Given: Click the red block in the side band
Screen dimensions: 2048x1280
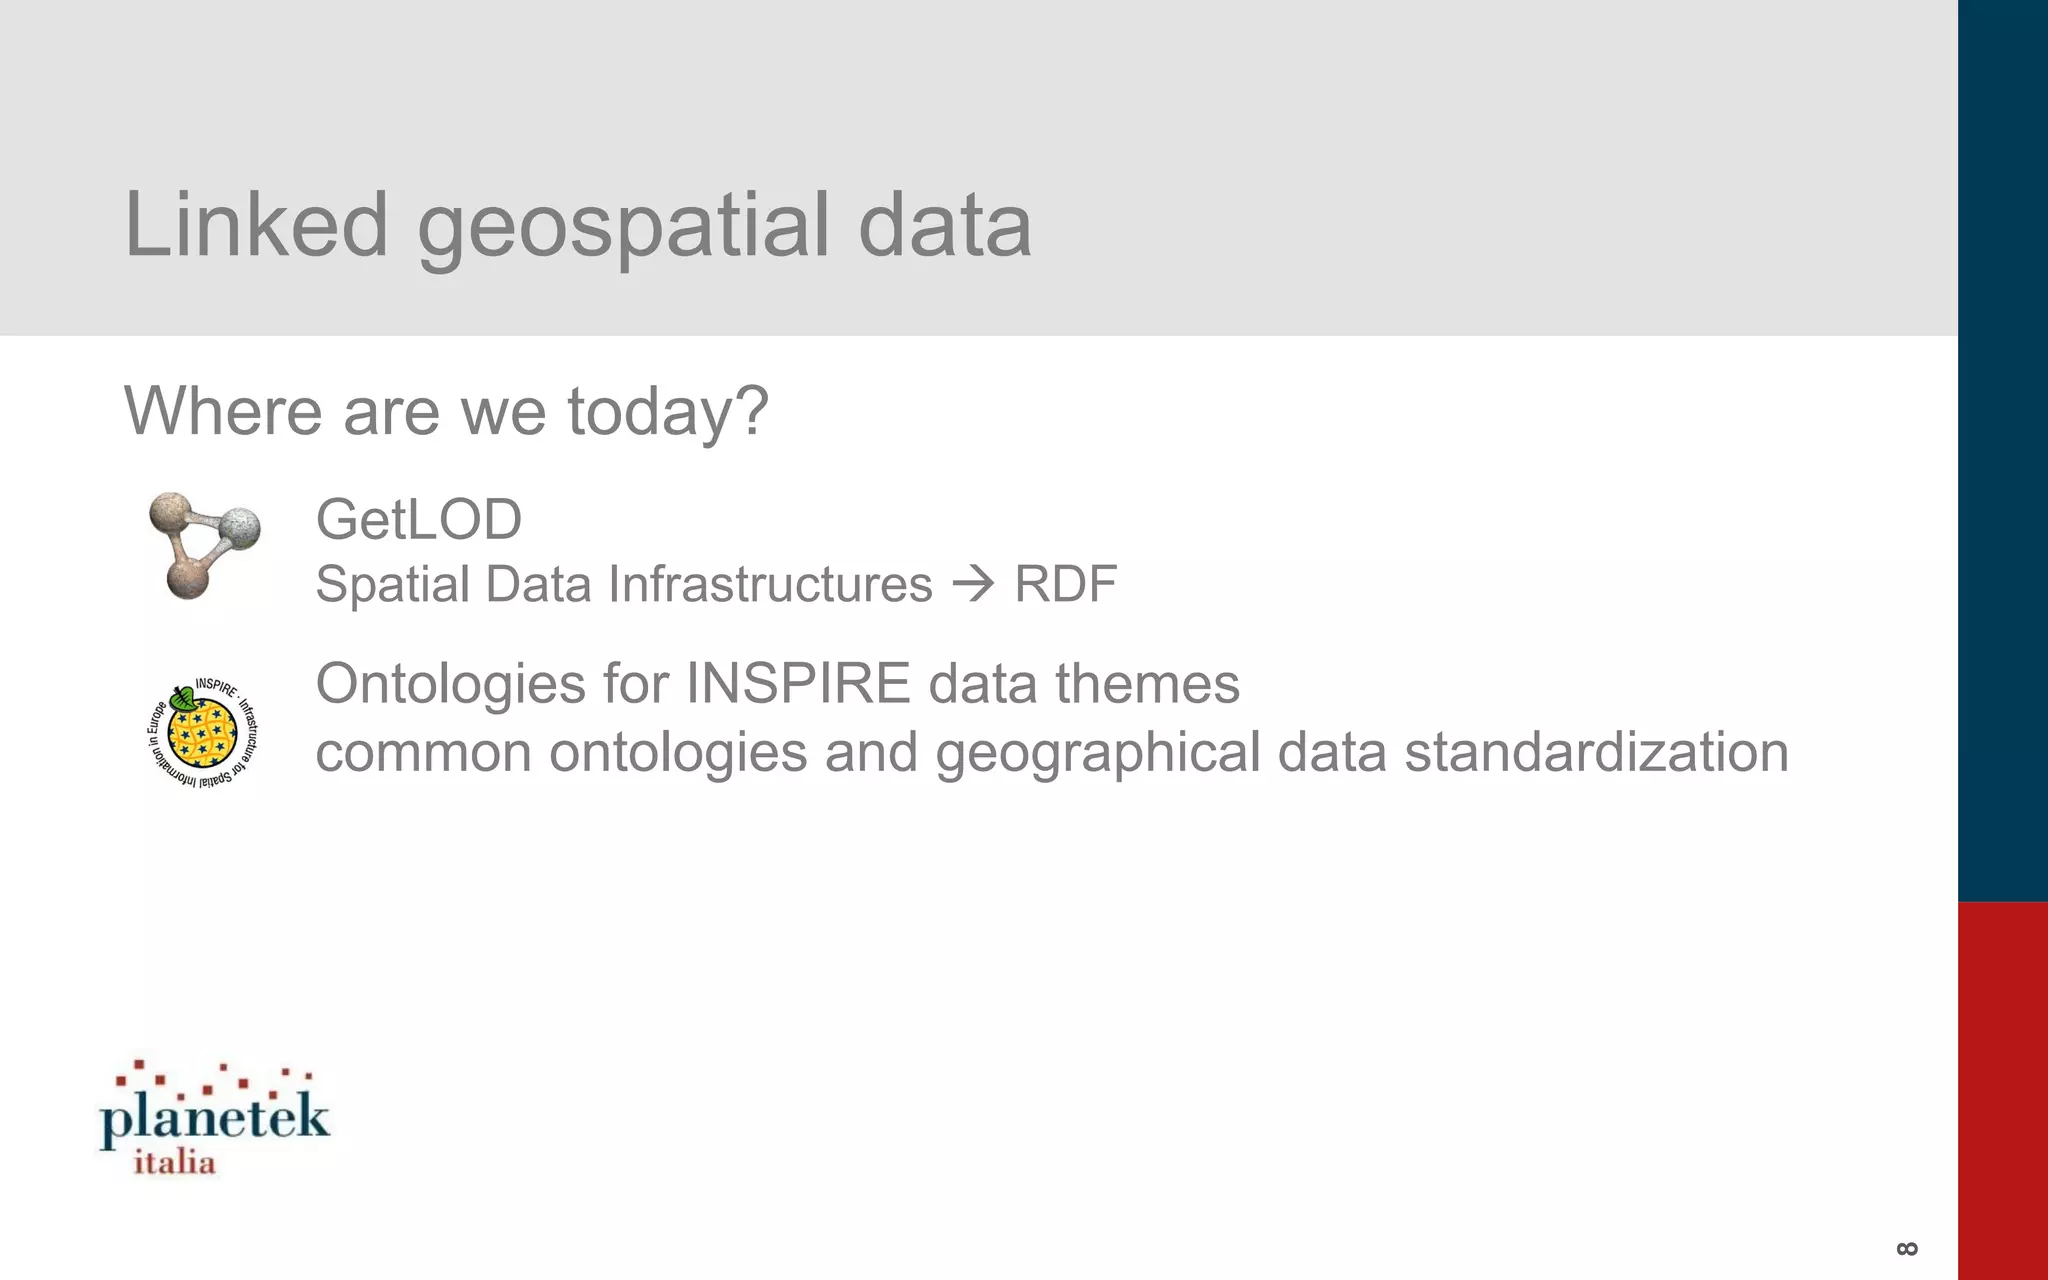Looking at the screenshot, I should [2003, 1090].
